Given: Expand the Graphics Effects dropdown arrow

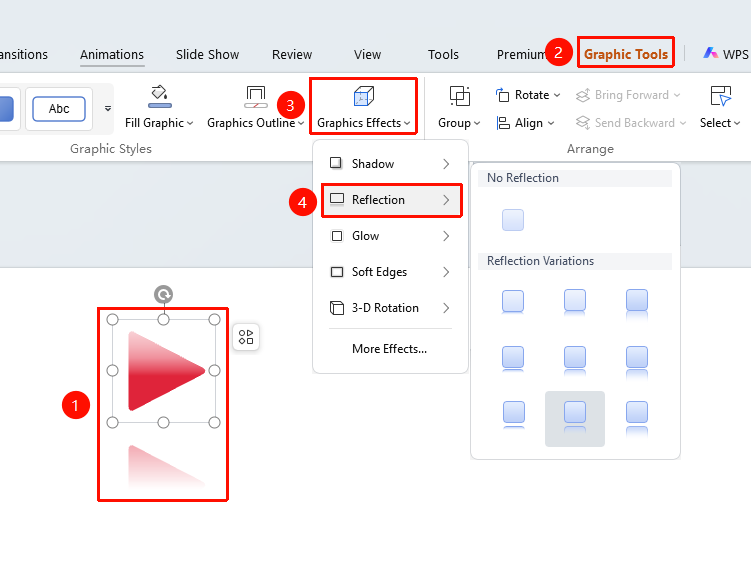Looking at the screenshot, I should pyautogui.click(x=407, y=124).
